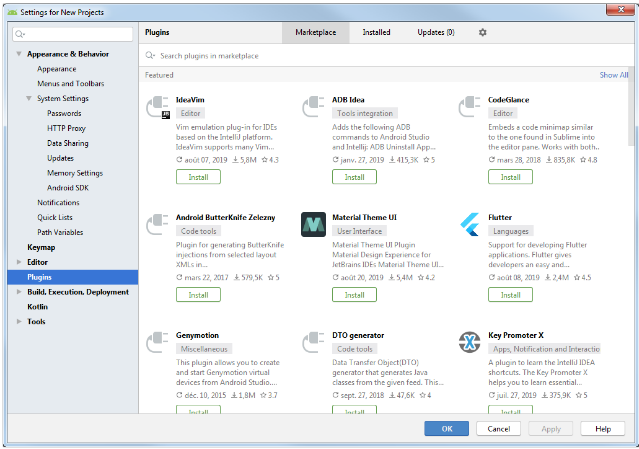The height and width of the screenshot is (449, 639).
Task: Focus the Search plugins in marketplace field
Action: [x=380, y=56]
